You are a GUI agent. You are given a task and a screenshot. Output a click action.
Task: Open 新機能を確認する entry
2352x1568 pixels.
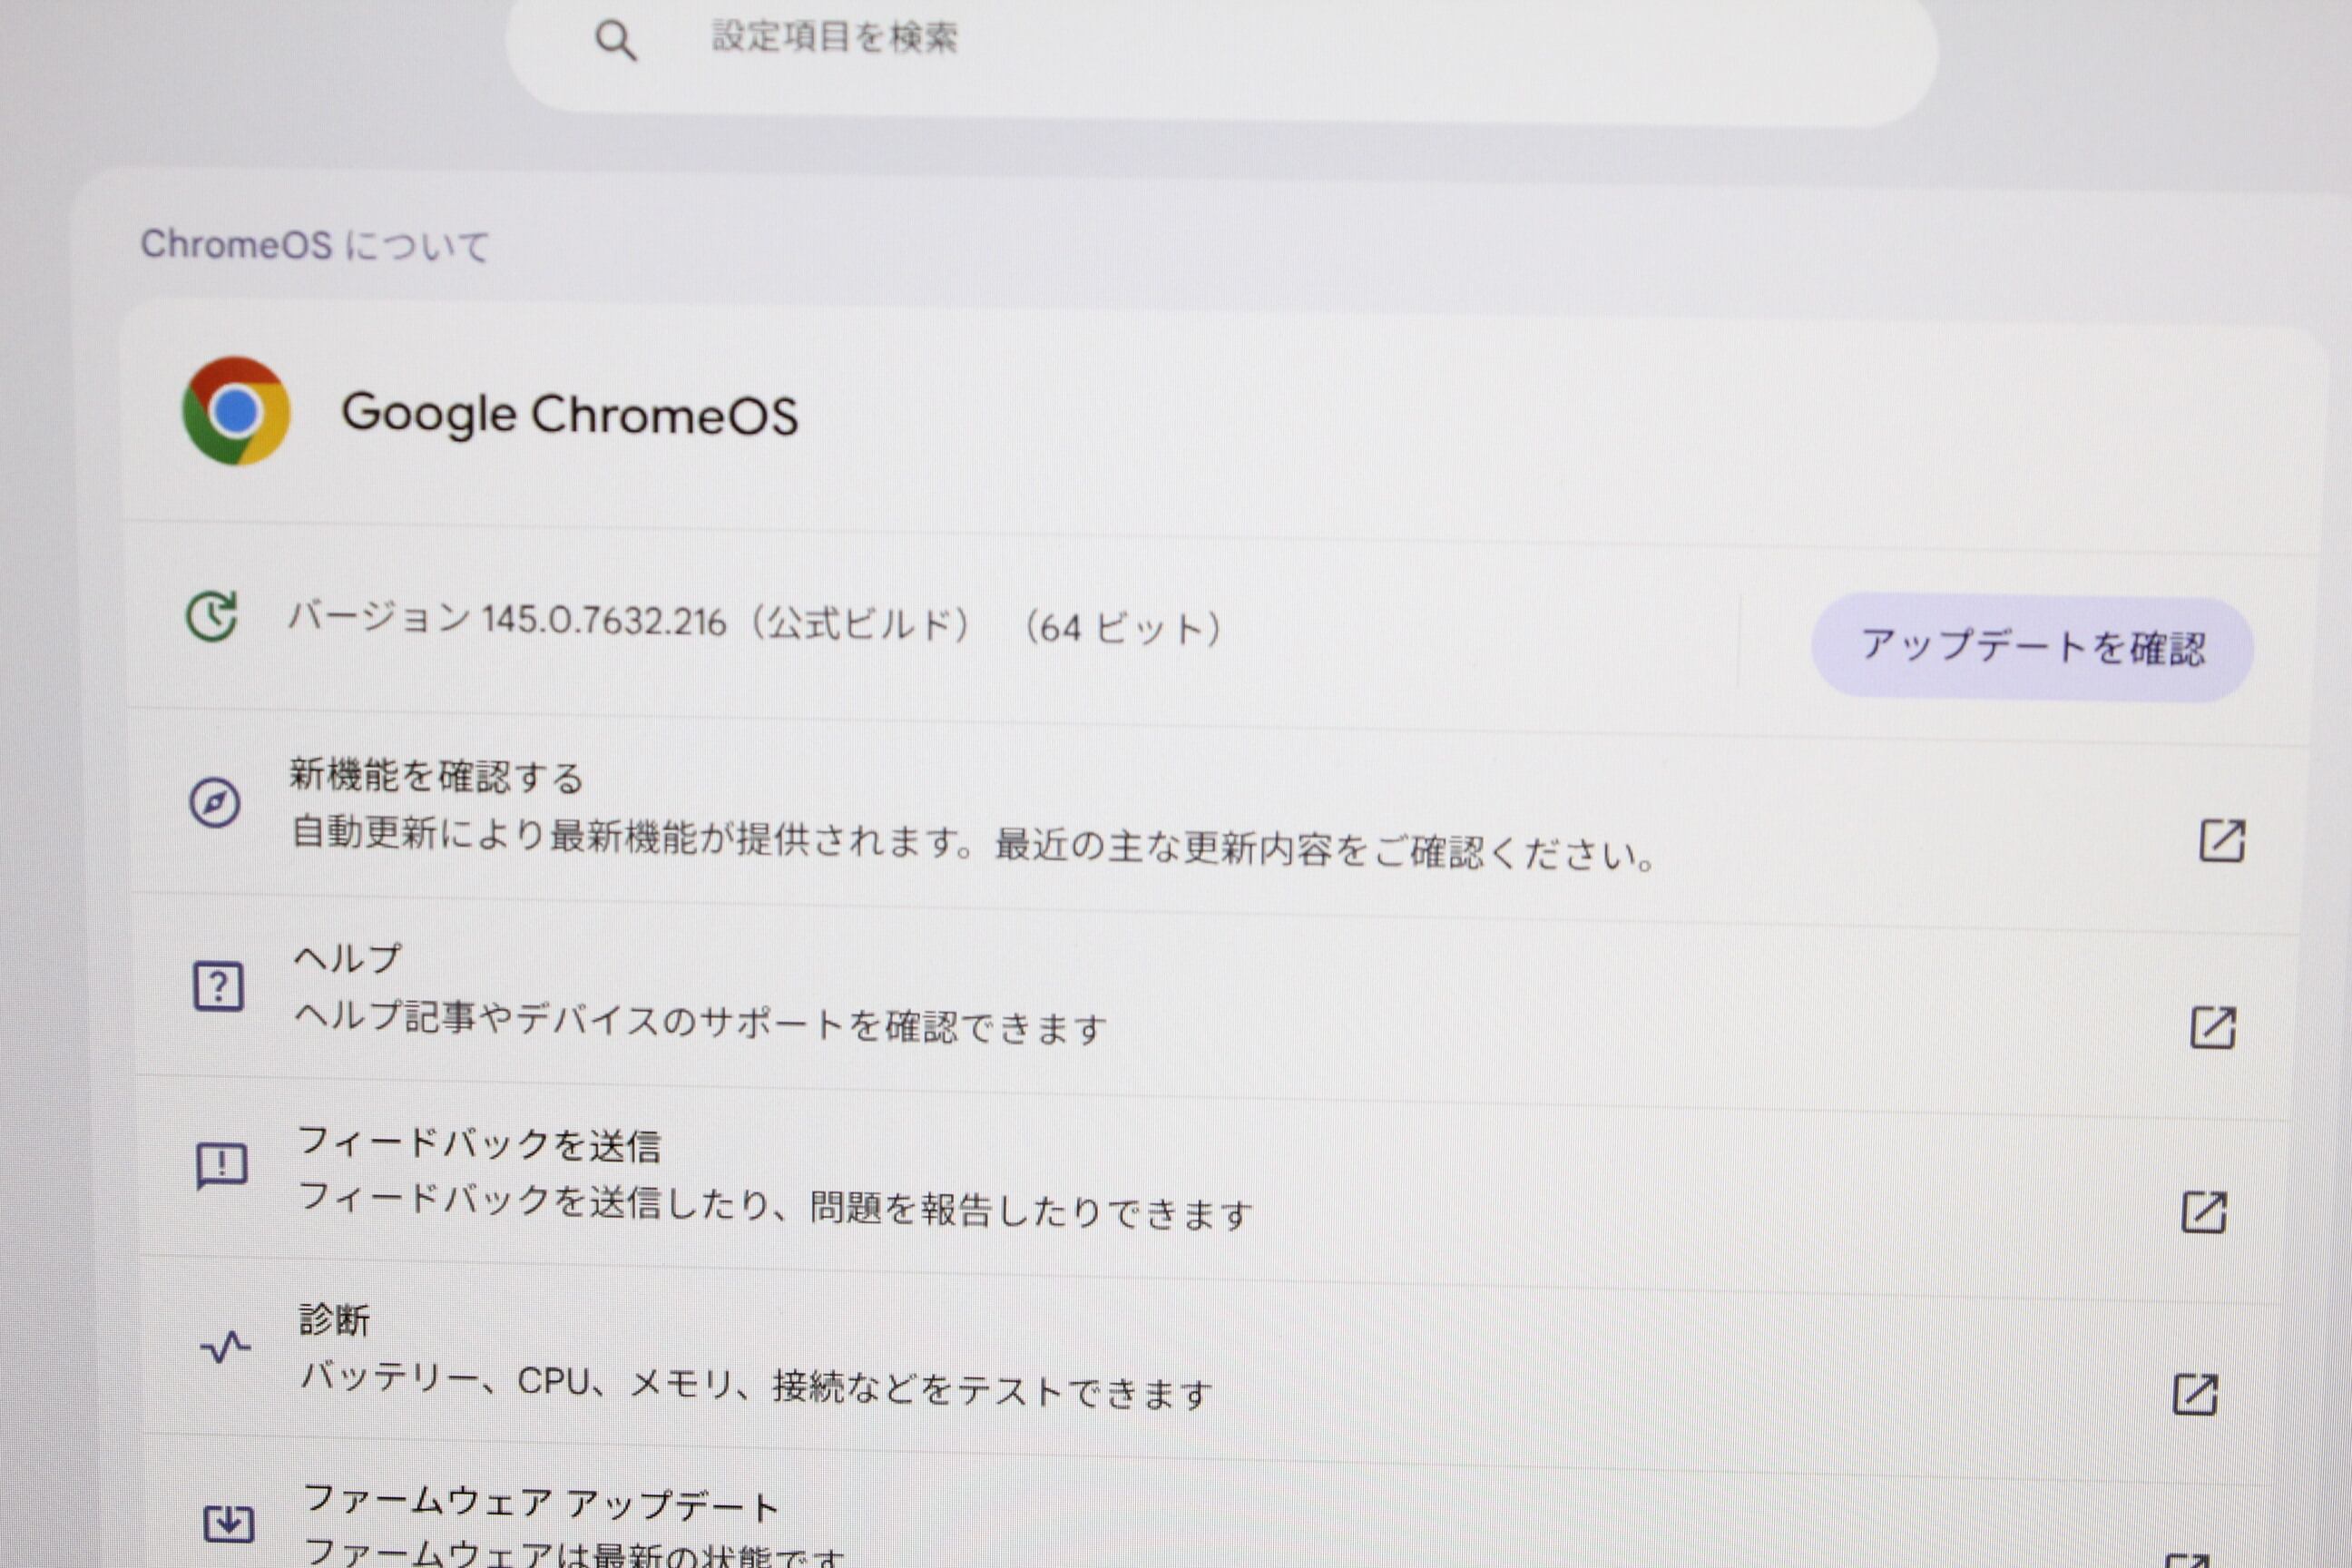click(x=437, y=777)
